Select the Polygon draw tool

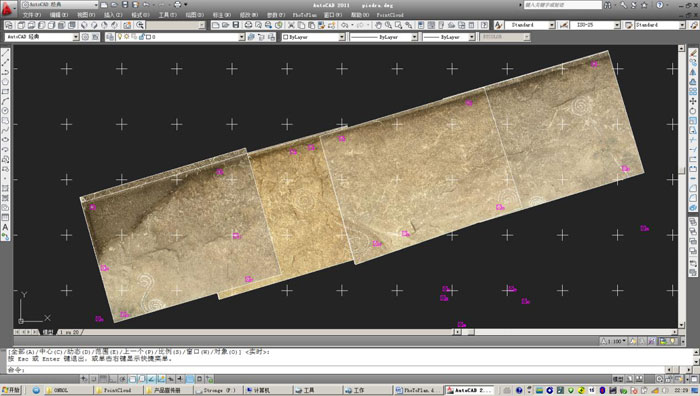tap(5, 82)
